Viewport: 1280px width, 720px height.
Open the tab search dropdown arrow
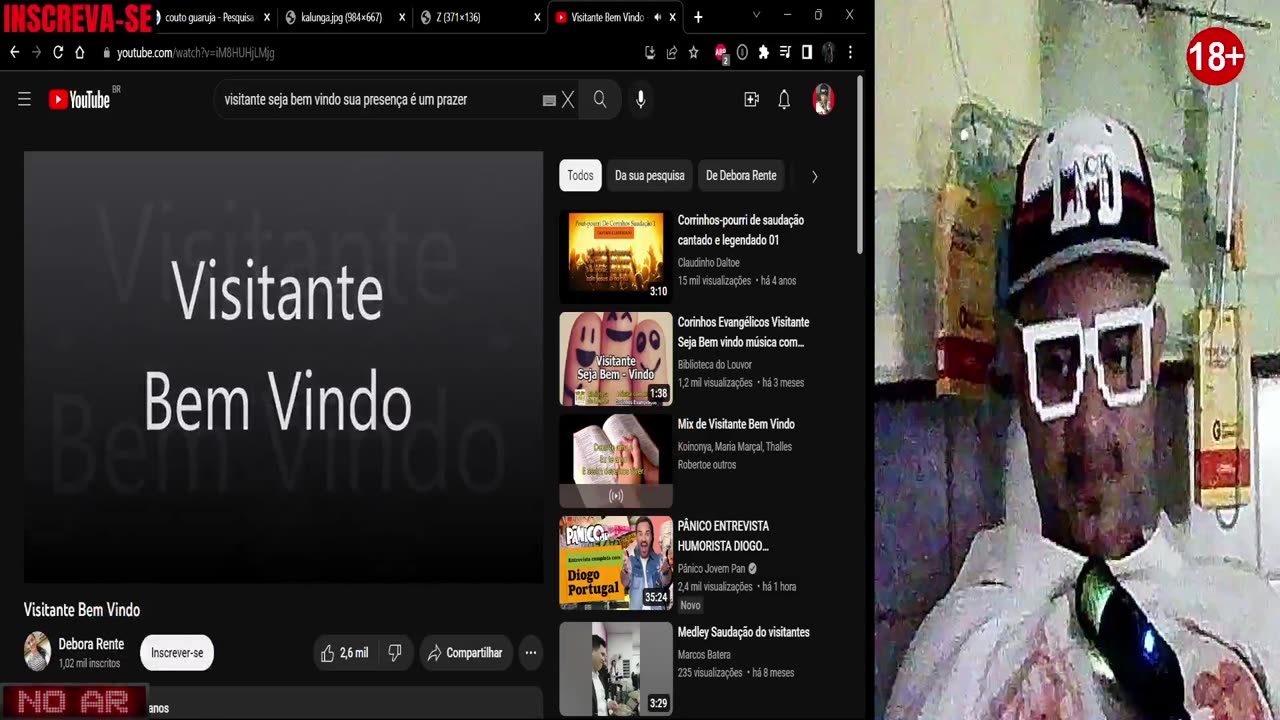pos(755,15)
